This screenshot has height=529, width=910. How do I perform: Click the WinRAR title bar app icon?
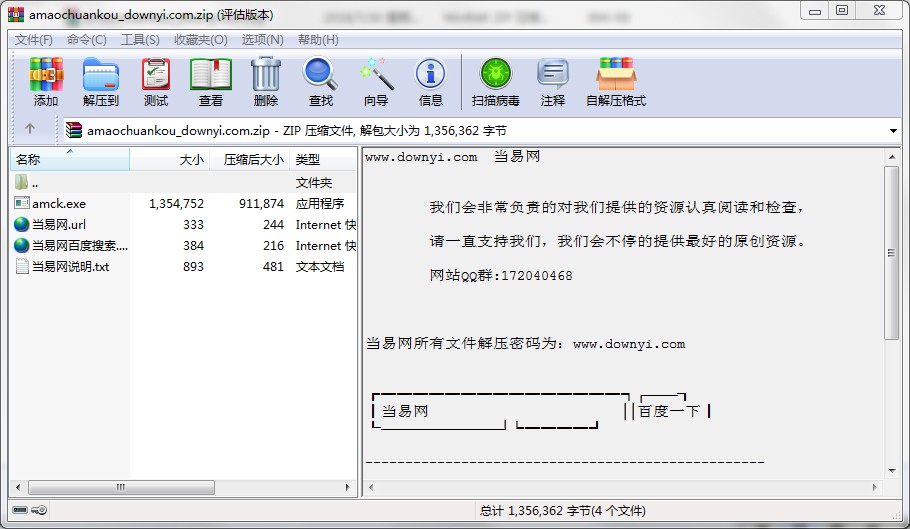[16, 14]
